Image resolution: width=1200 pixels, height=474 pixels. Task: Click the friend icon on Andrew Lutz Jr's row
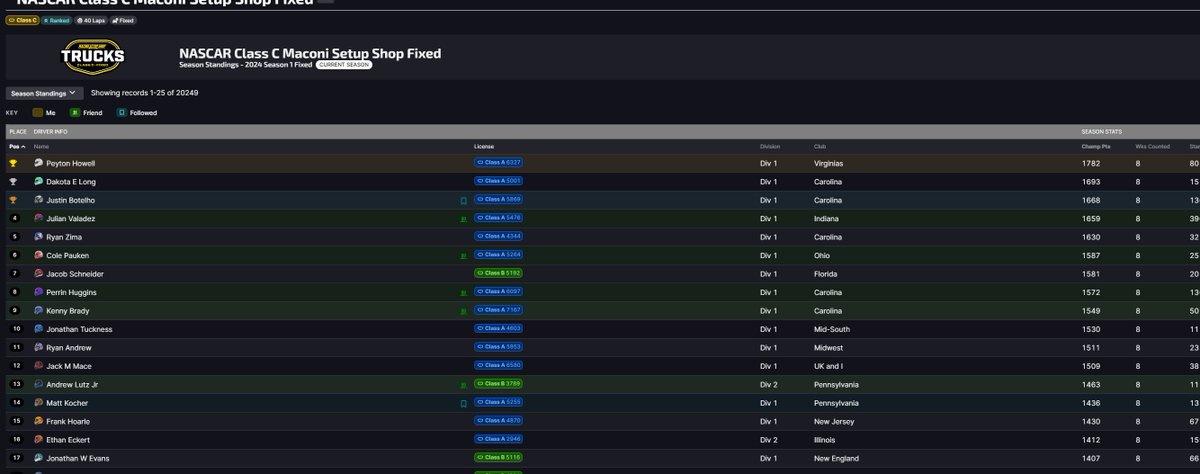[x=463, y=384]
